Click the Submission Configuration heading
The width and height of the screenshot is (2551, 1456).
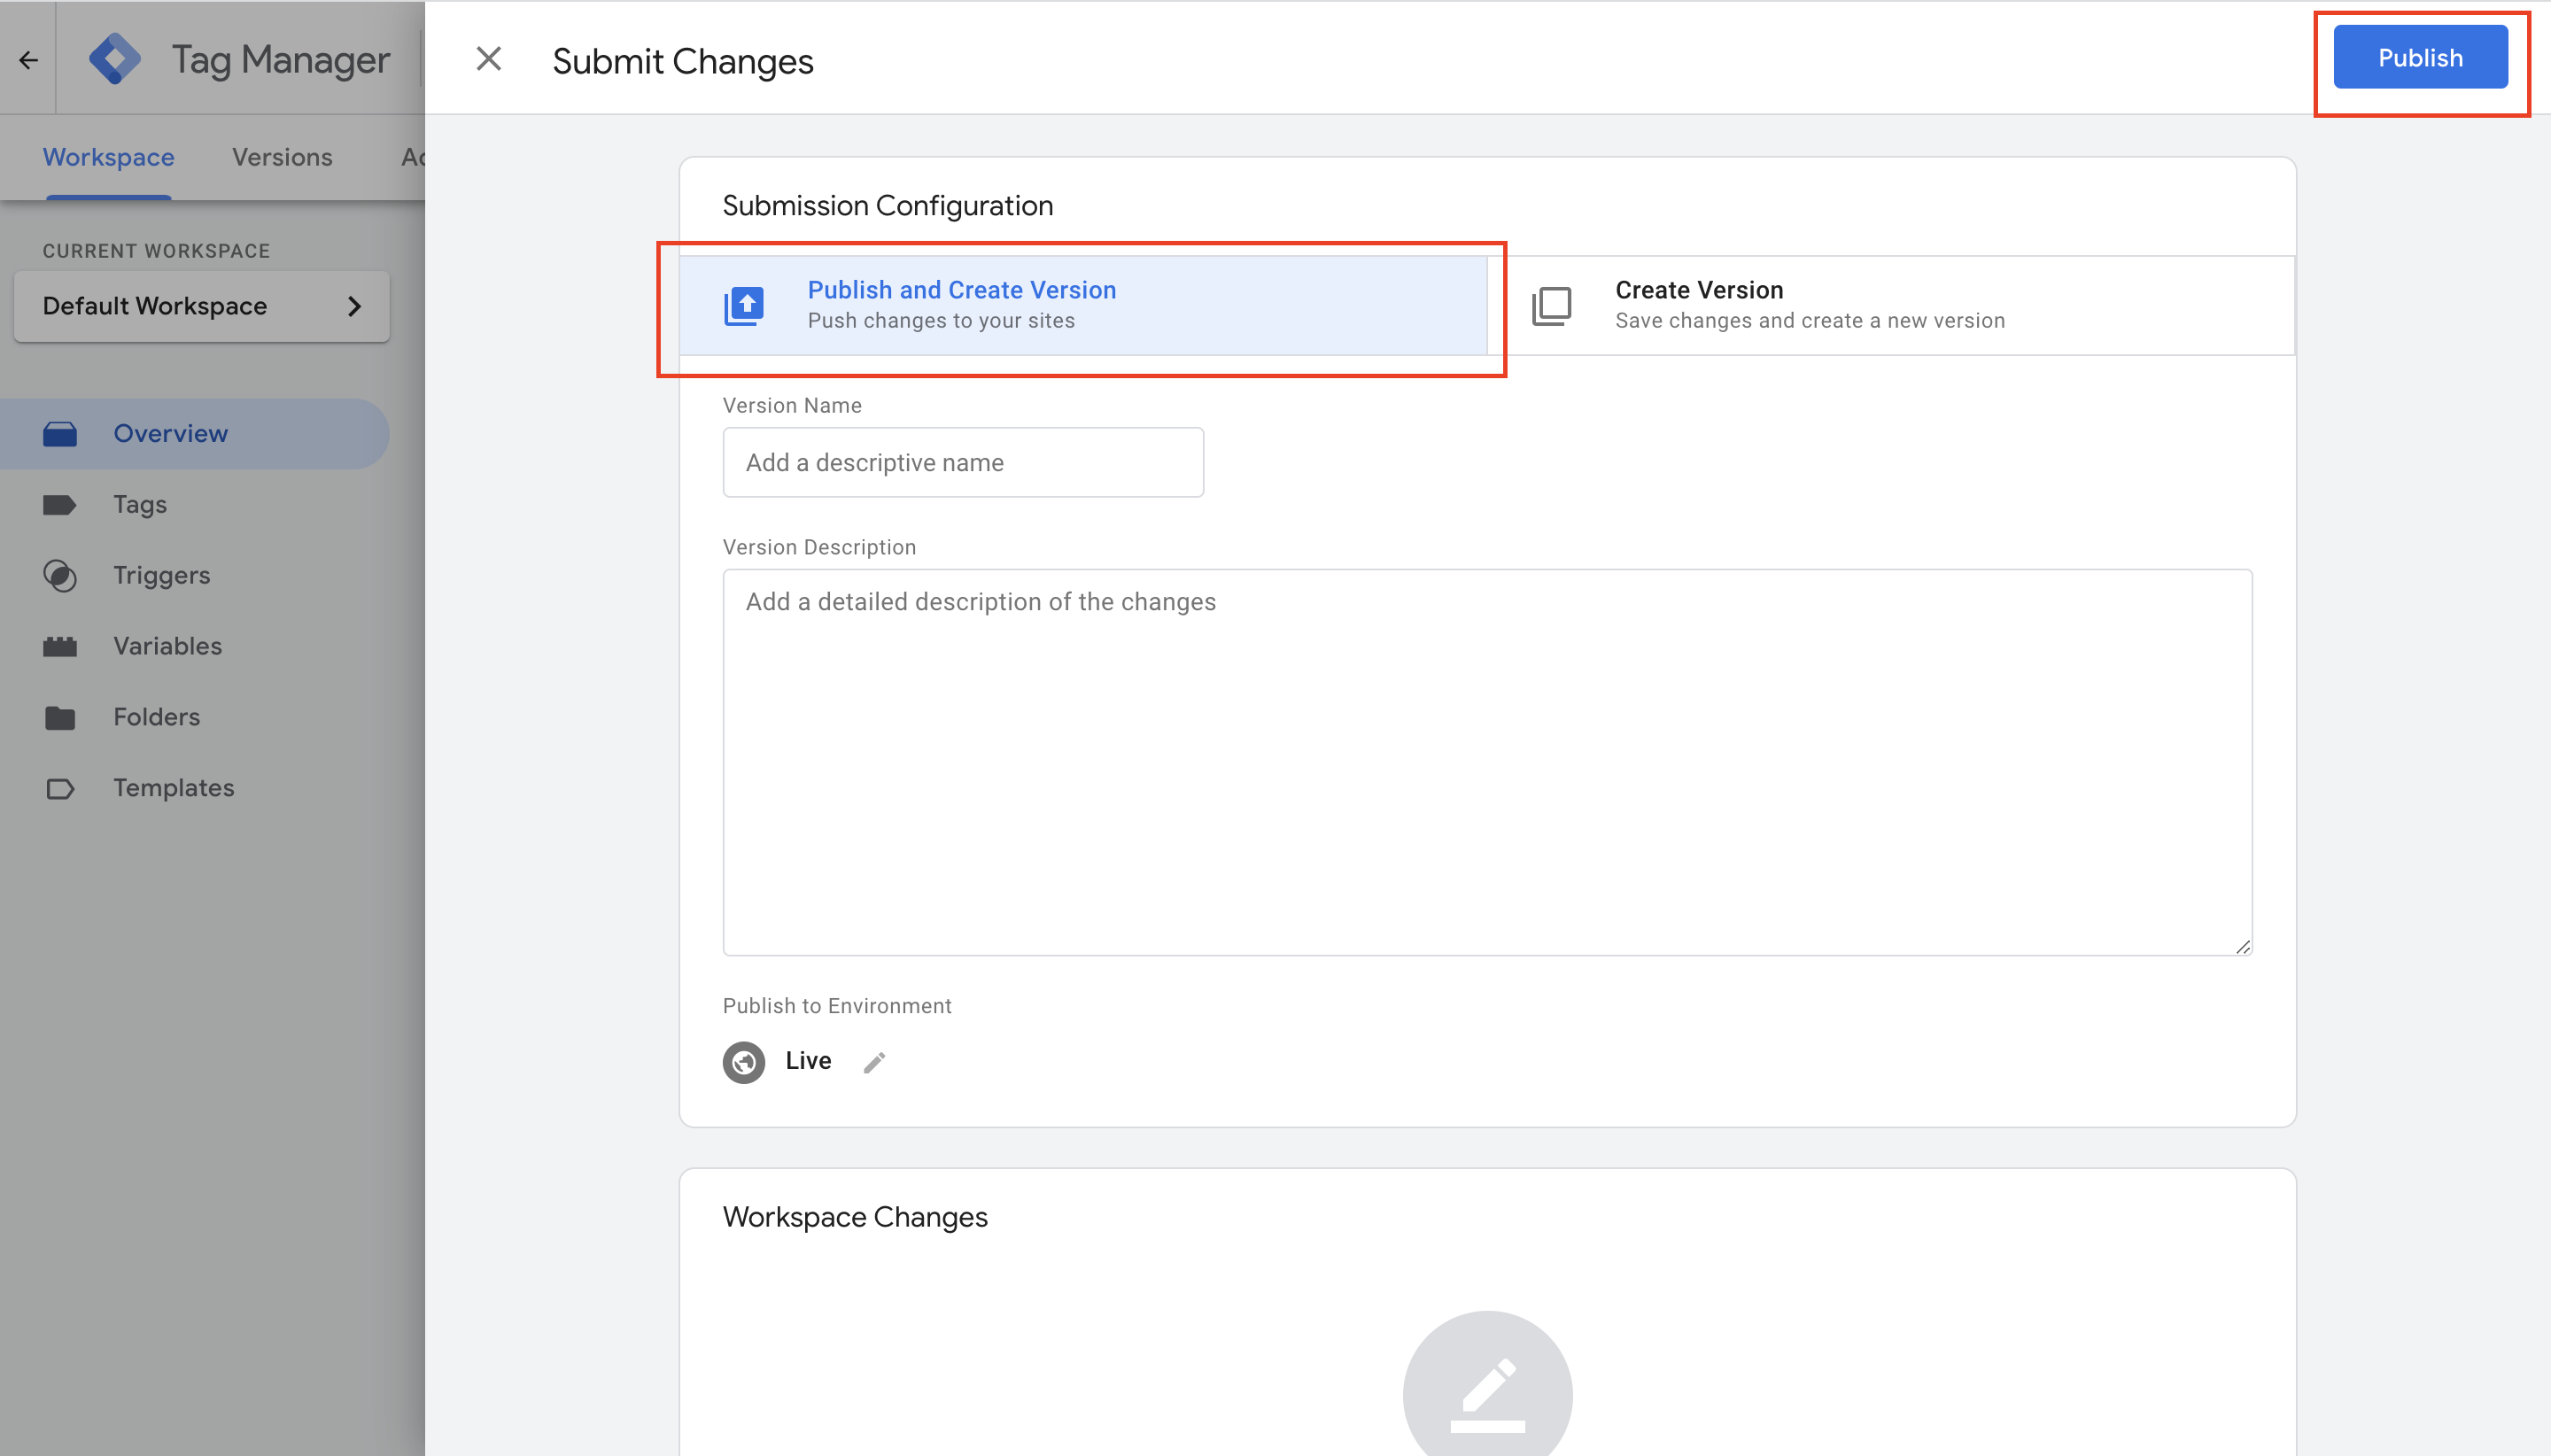pos(888,206)
